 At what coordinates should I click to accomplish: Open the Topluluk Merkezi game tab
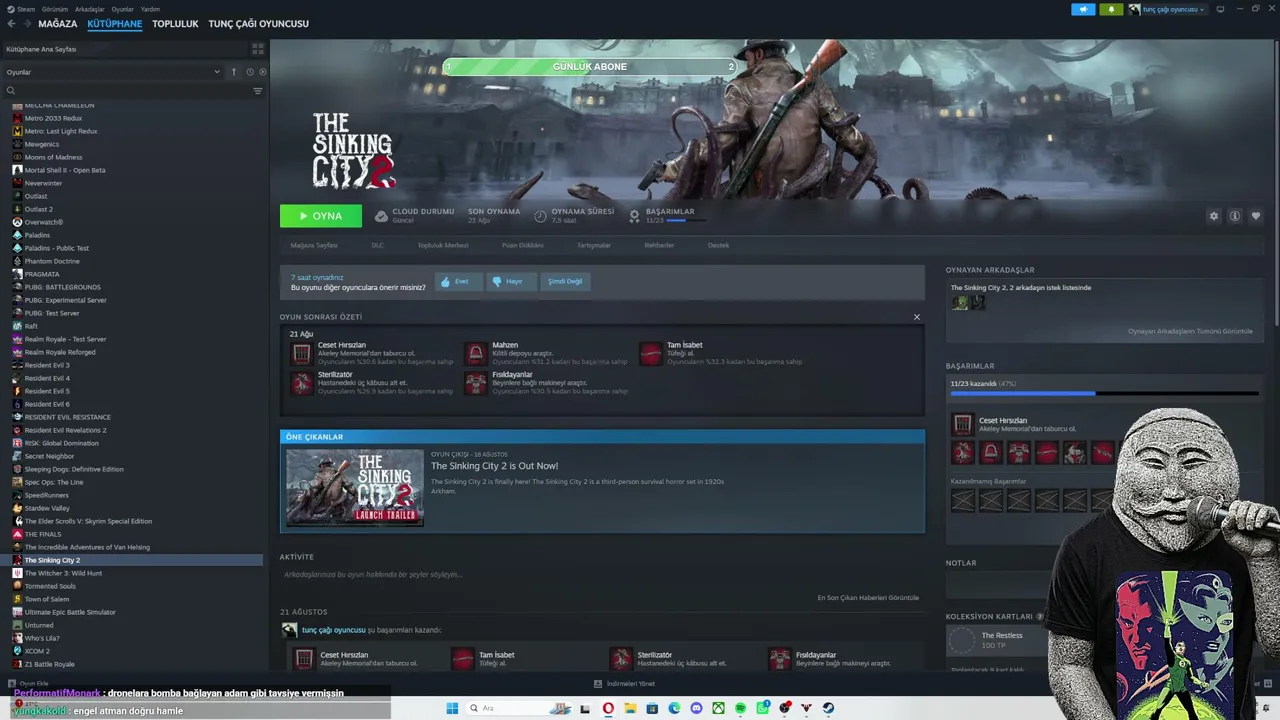(443, 245)
